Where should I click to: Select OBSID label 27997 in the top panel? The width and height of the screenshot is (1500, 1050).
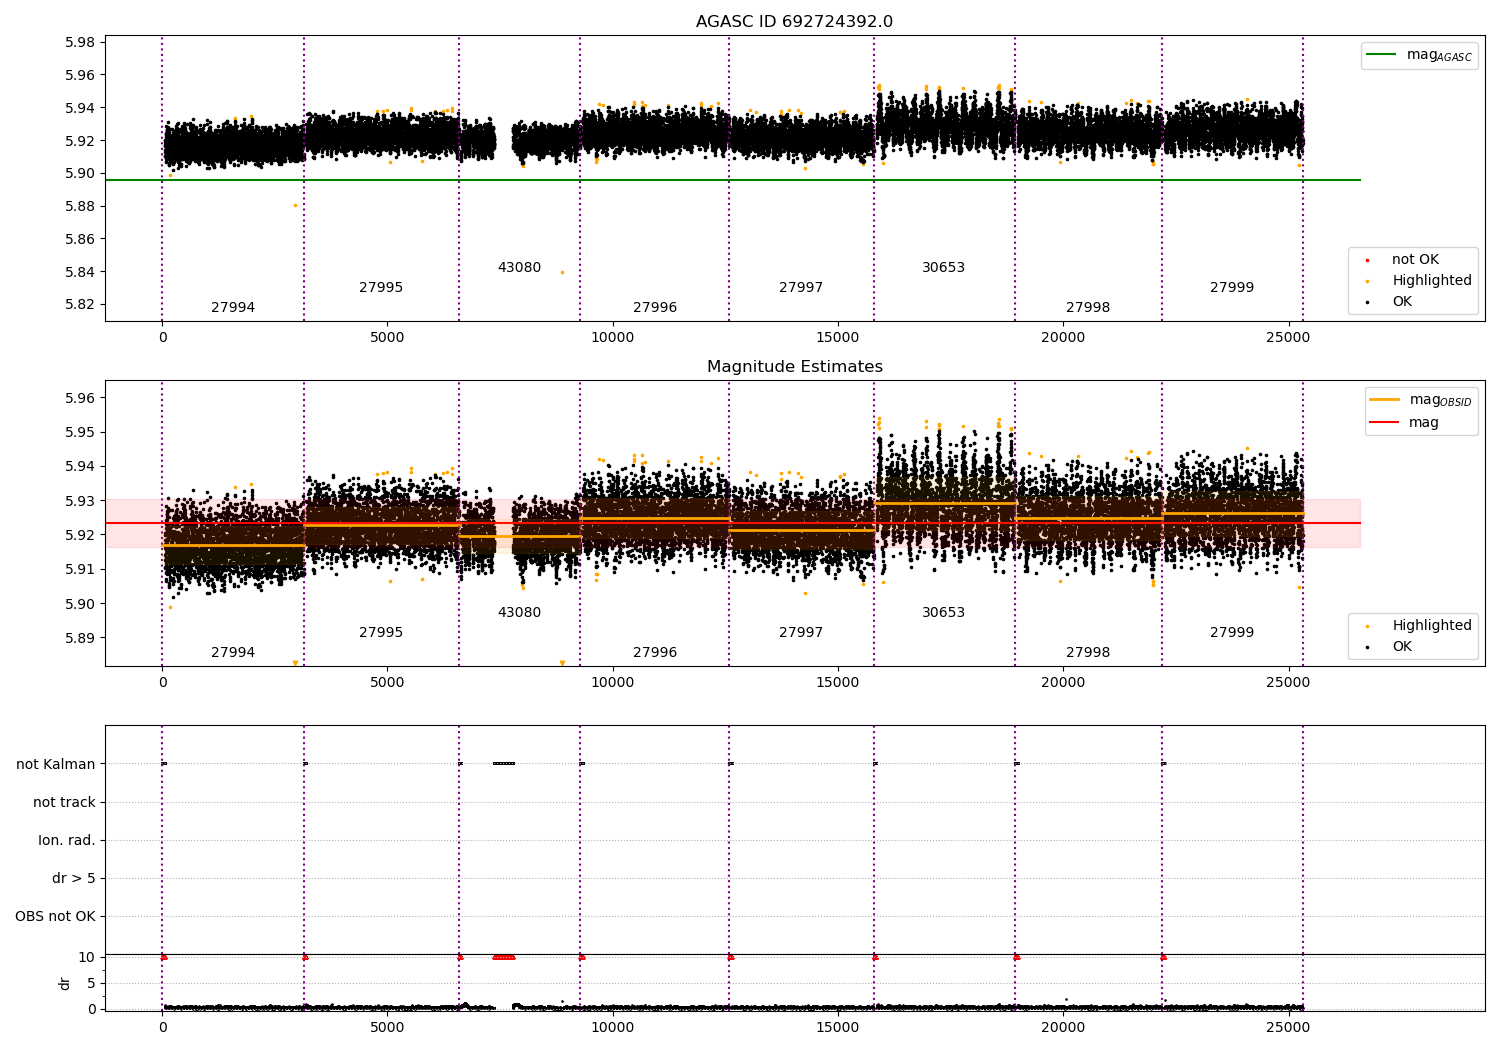pyautogui.click(x=801, y=288)
